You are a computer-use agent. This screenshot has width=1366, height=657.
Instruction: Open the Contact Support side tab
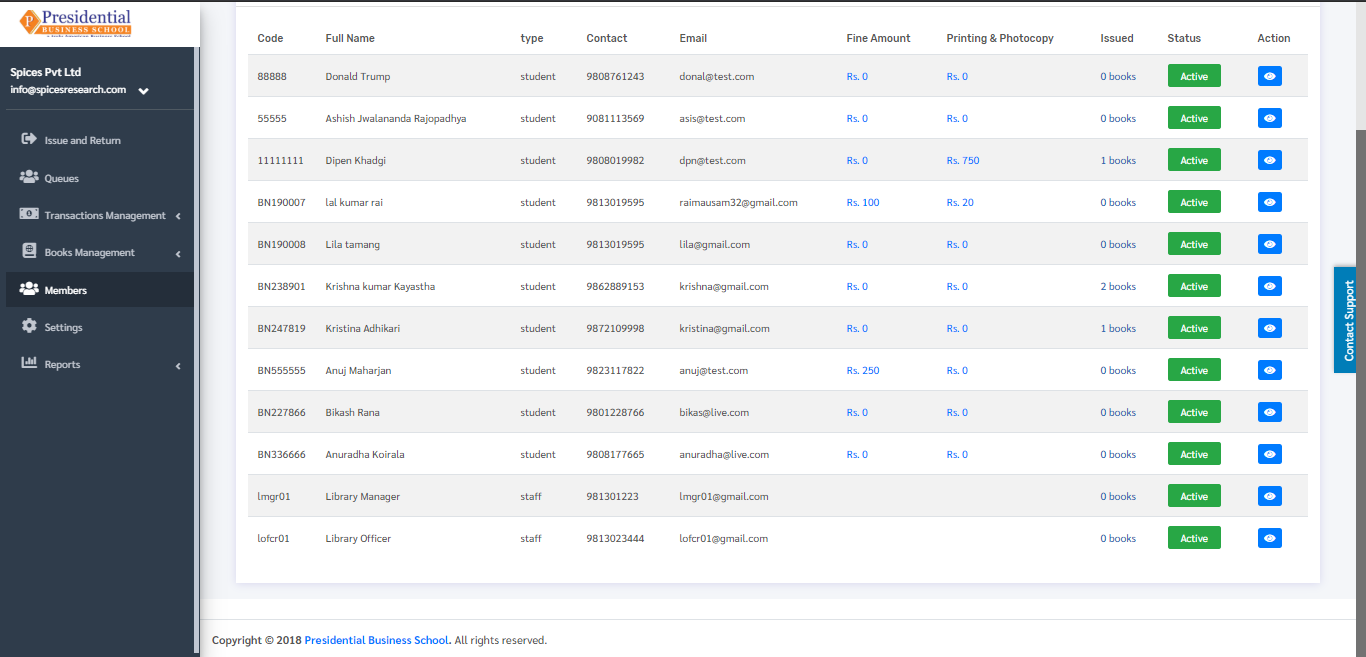(1349, 320)
